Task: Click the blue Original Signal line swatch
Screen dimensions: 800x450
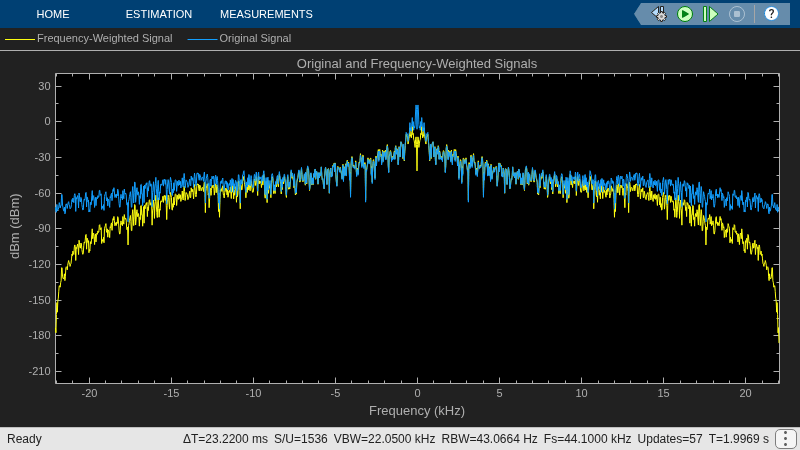Action: point(203,39)
